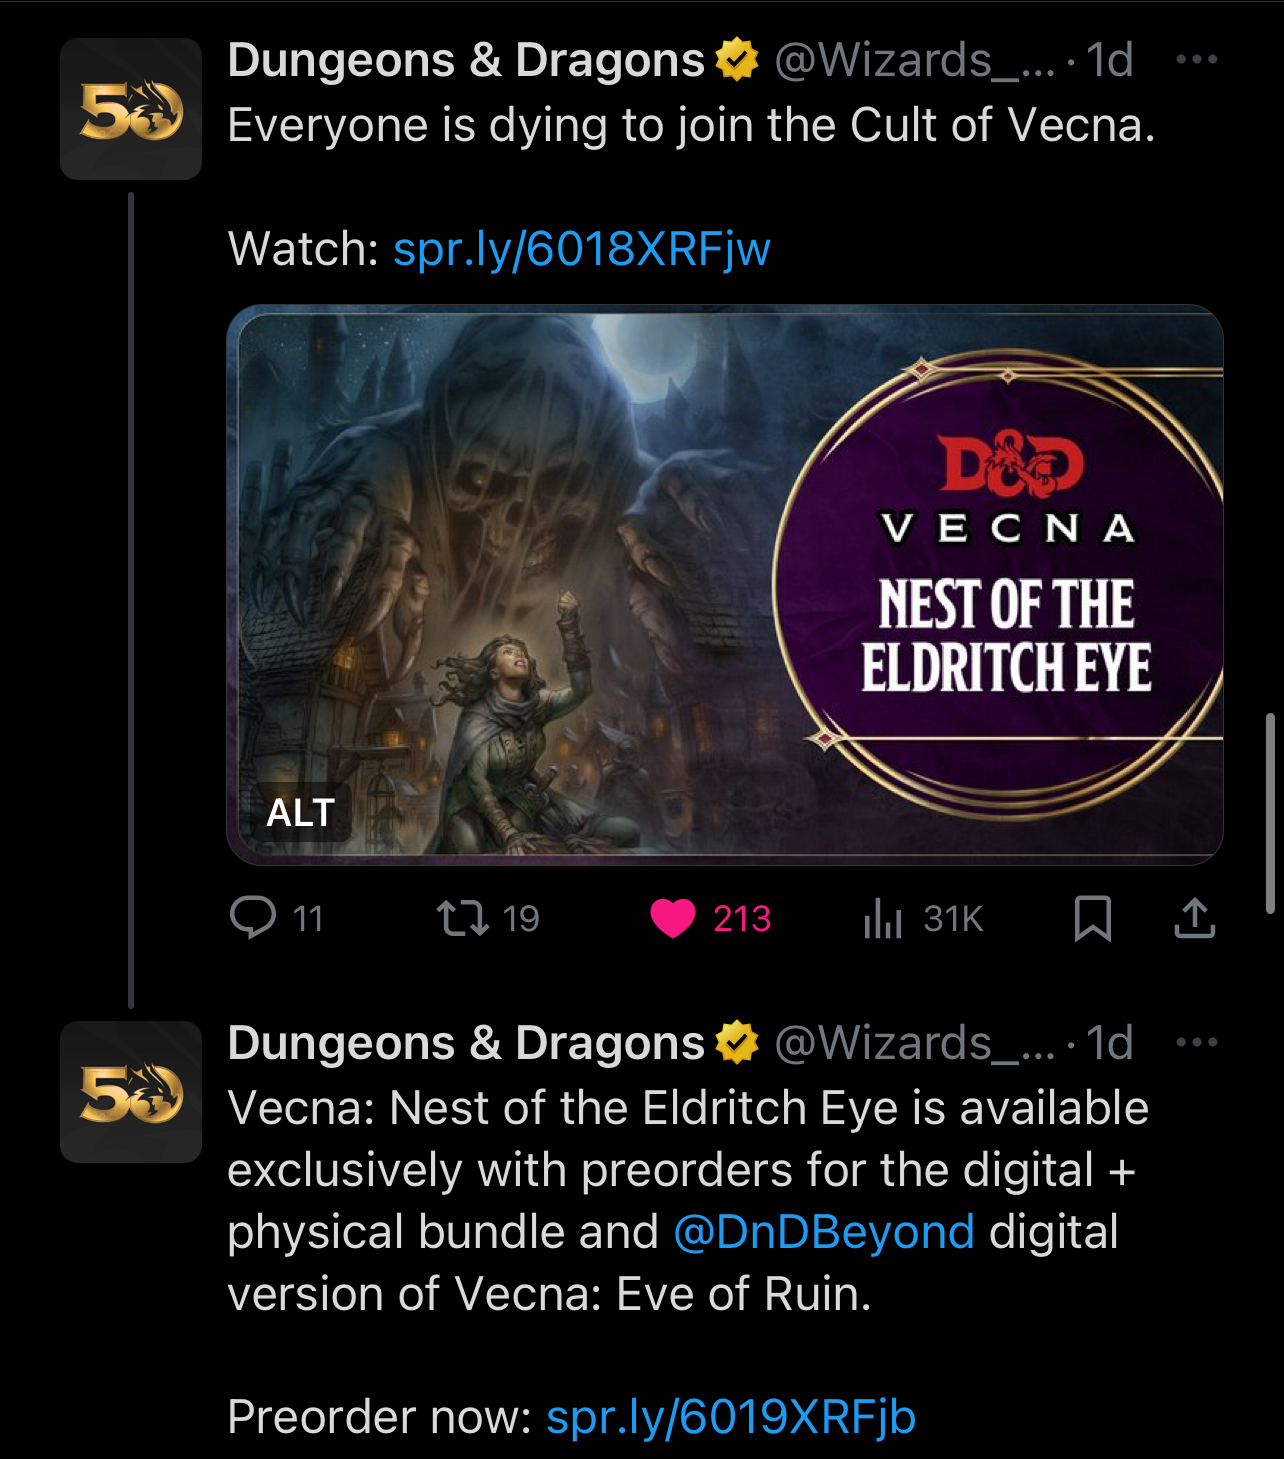Tap the verified badge on first tweet
The image size is (1284, 1459).
737,60
